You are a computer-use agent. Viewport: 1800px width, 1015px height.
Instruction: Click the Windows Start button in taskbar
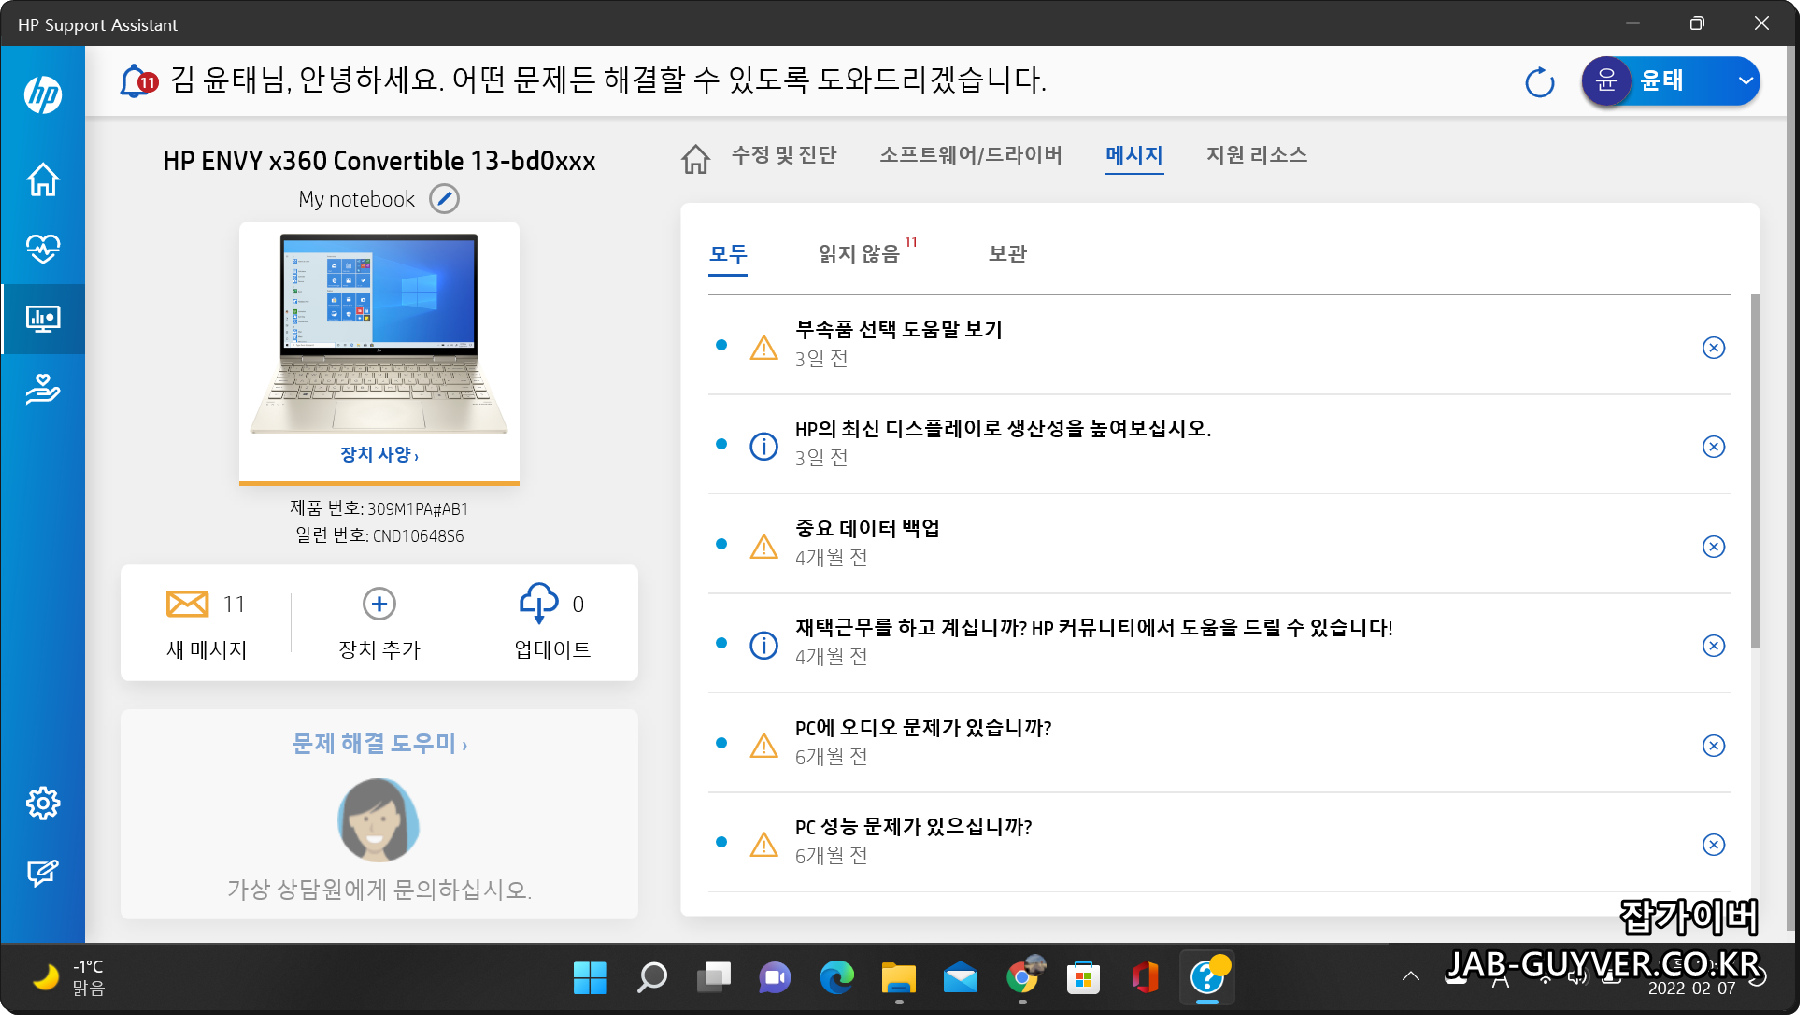coord(590,977)
